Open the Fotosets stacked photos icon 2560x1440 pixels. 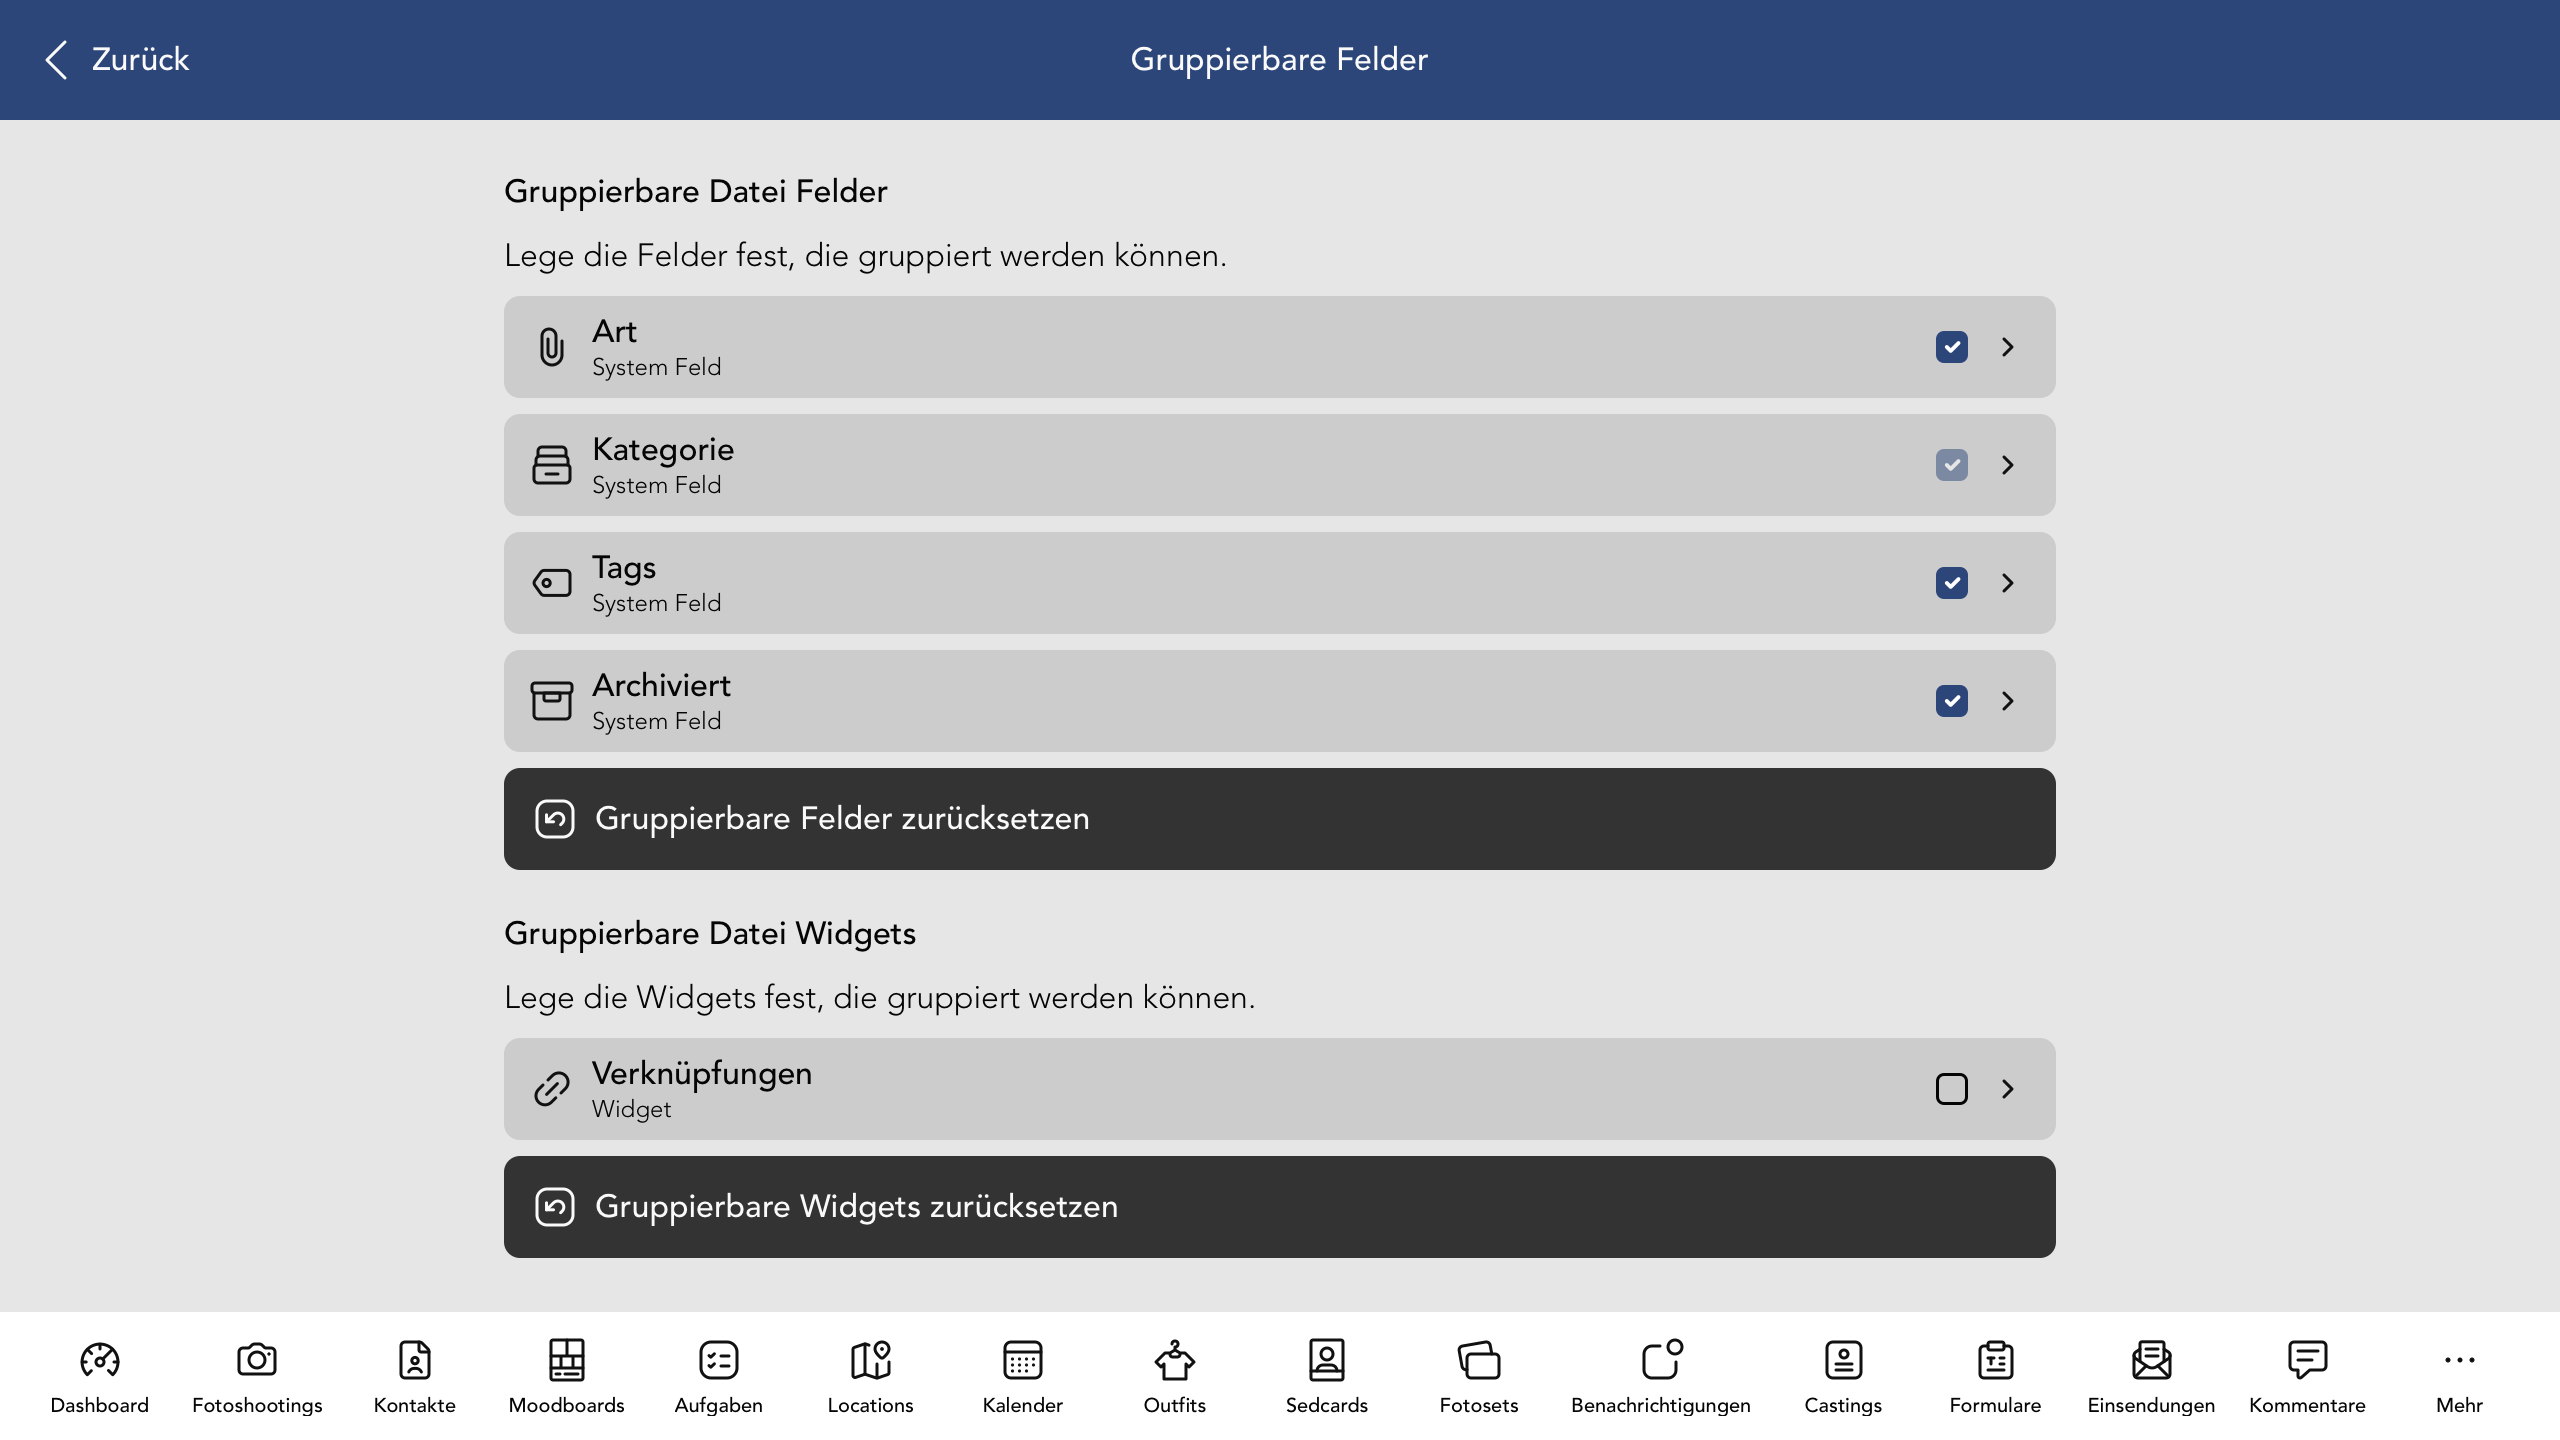pos(1478,1359)
